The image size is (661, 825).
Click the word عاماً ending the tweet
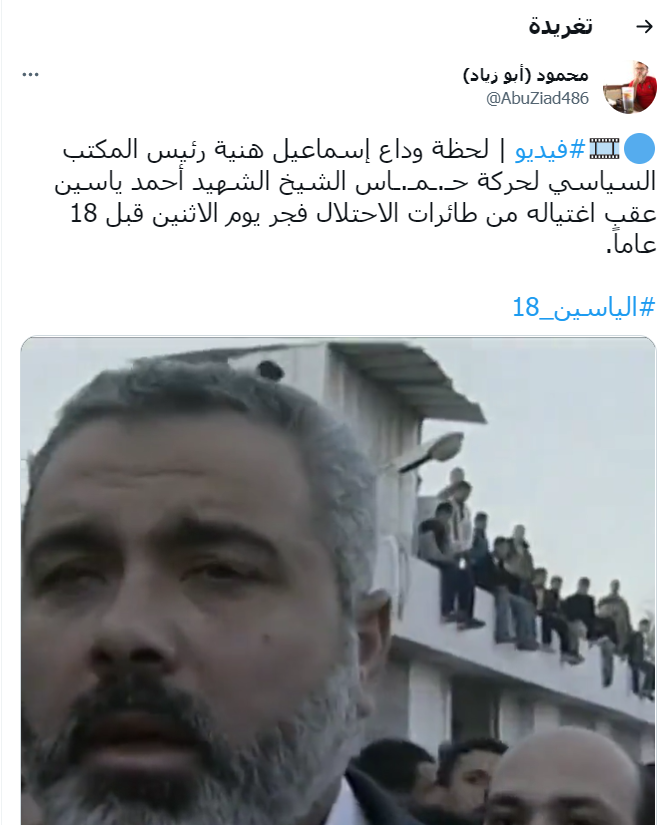tap(631, 245)
